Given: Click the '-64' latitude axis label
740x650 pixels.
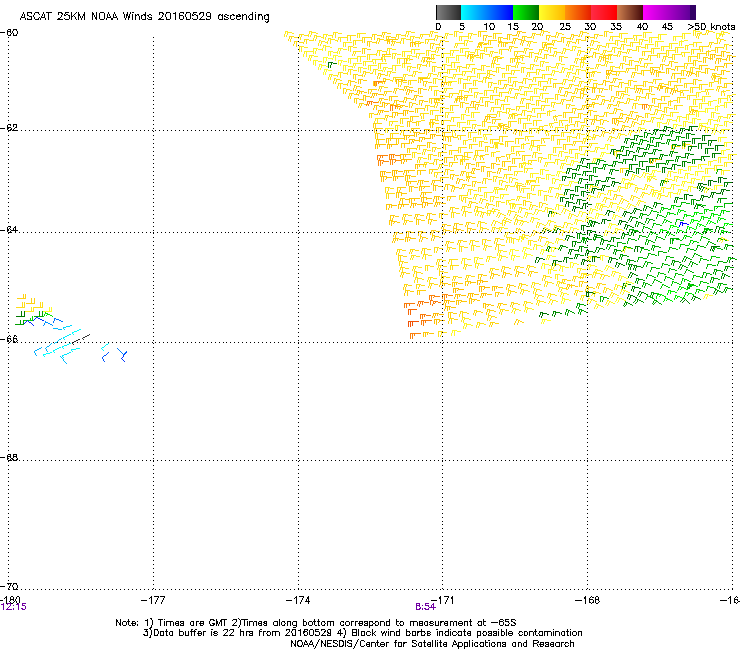Looking at the screenshot, I should pyautogui.click(x=9, y=230).
